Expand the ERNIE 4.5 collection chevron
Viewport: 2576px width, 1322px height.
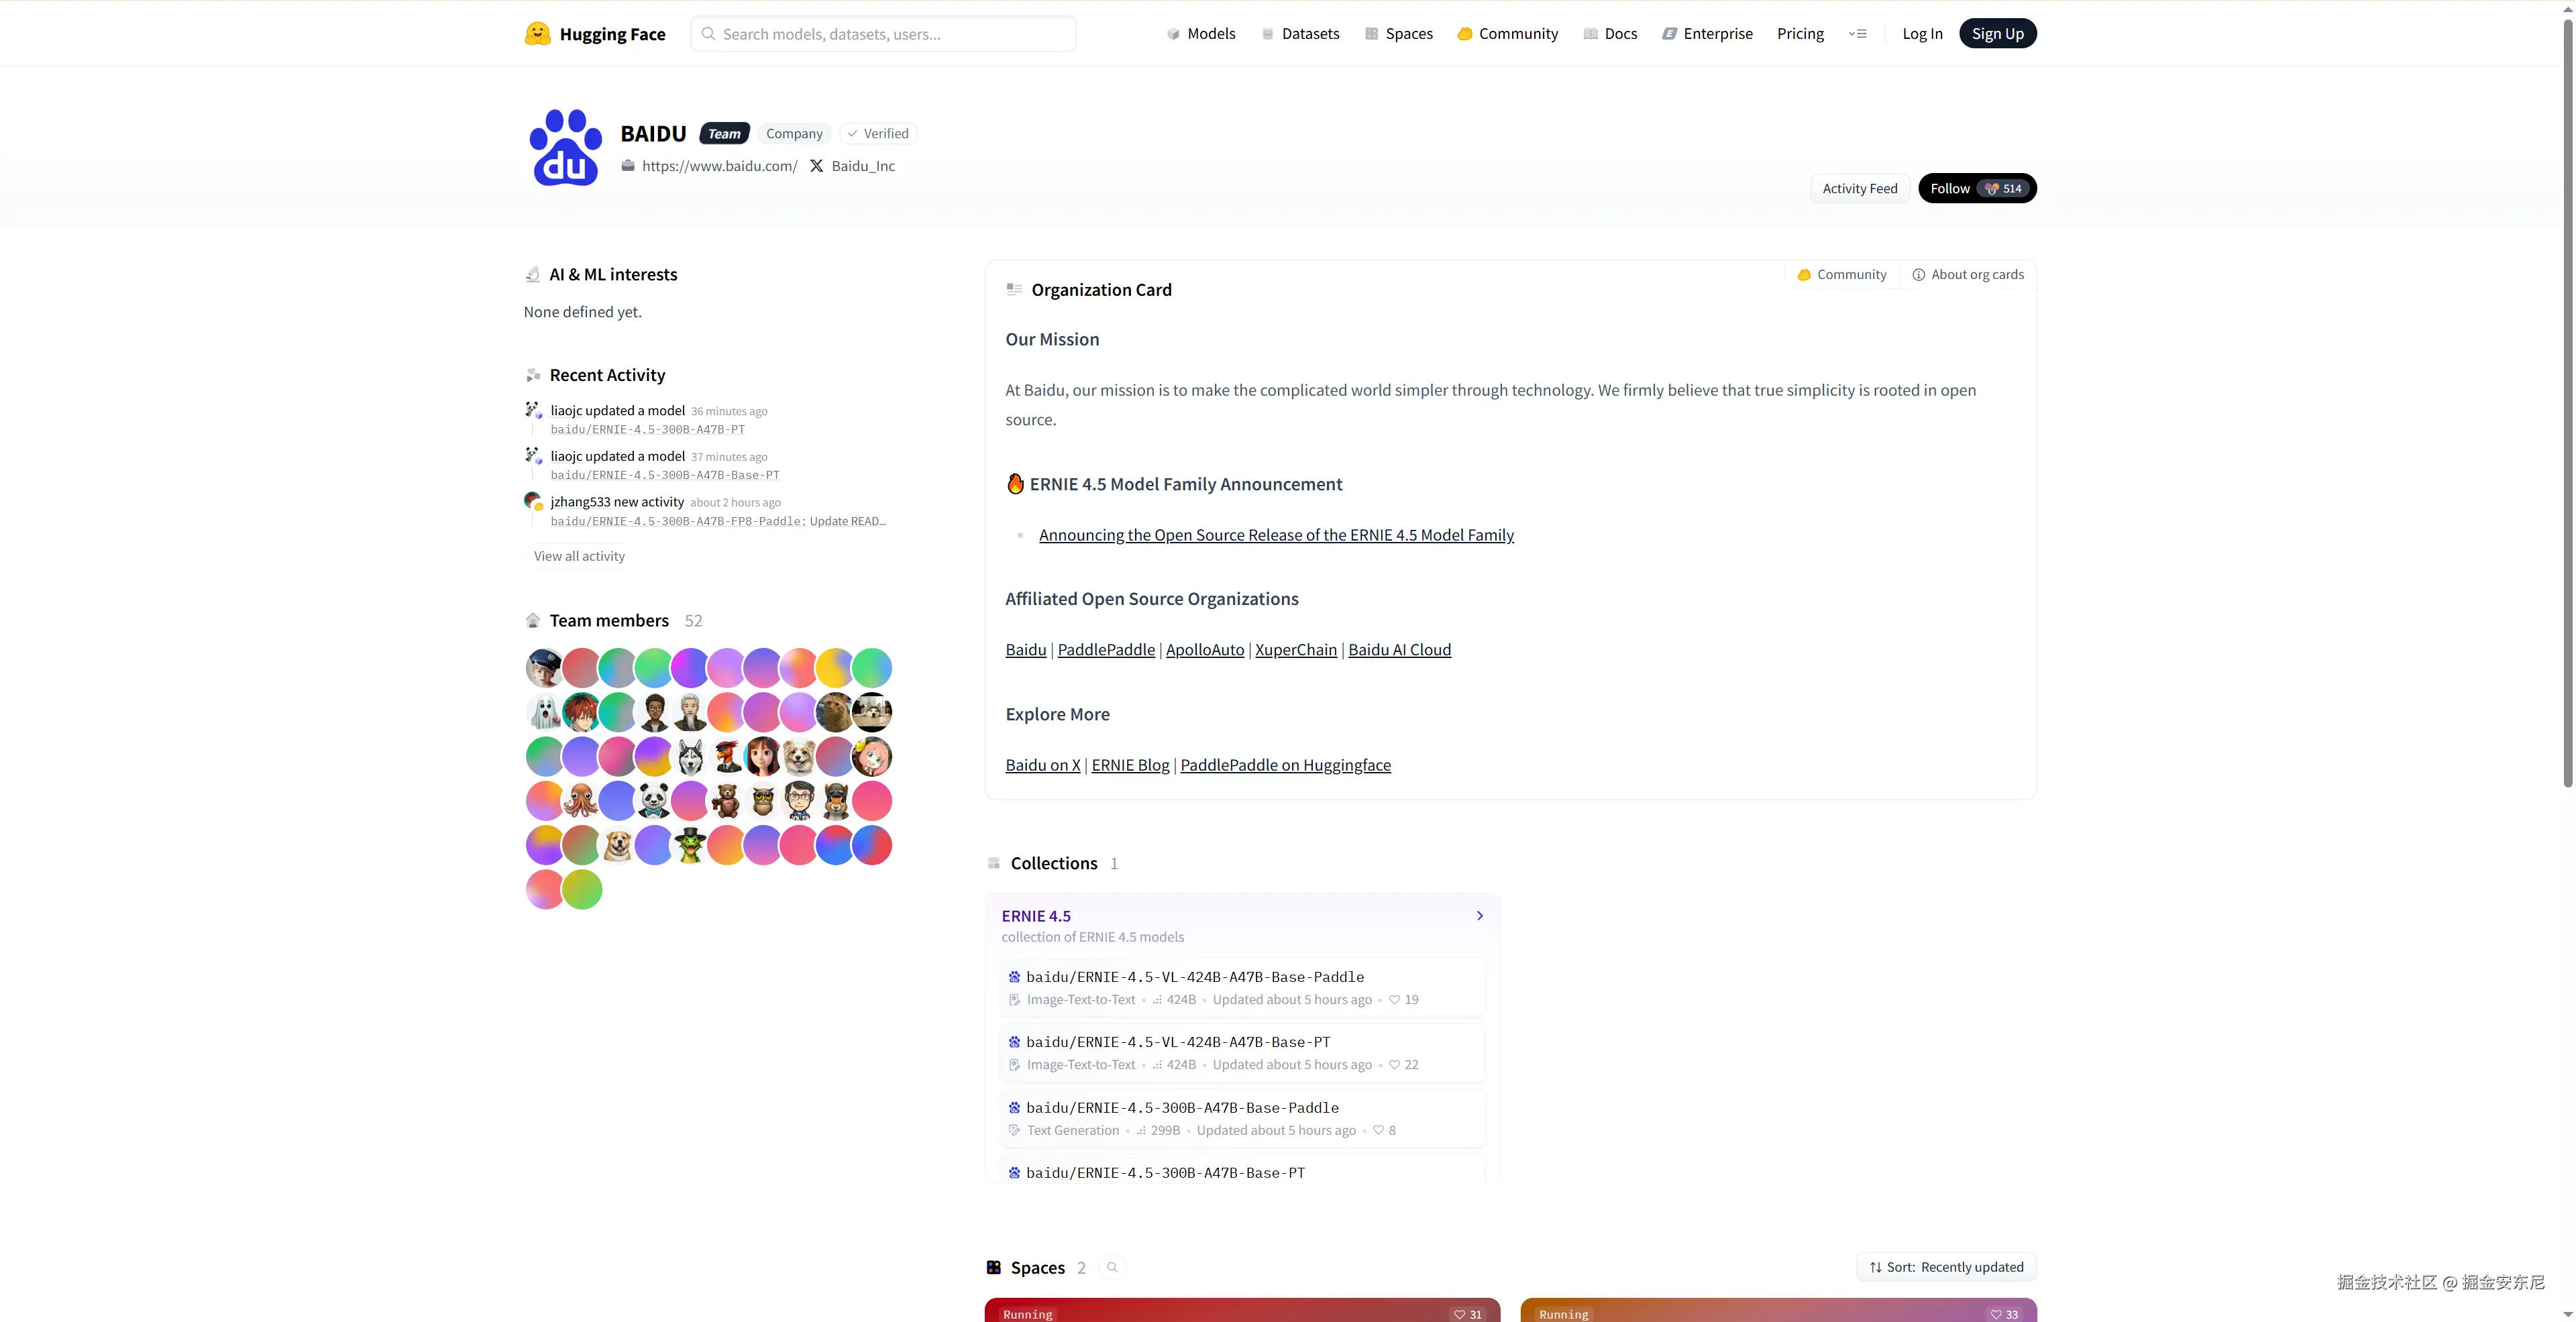coord(1480,916)
